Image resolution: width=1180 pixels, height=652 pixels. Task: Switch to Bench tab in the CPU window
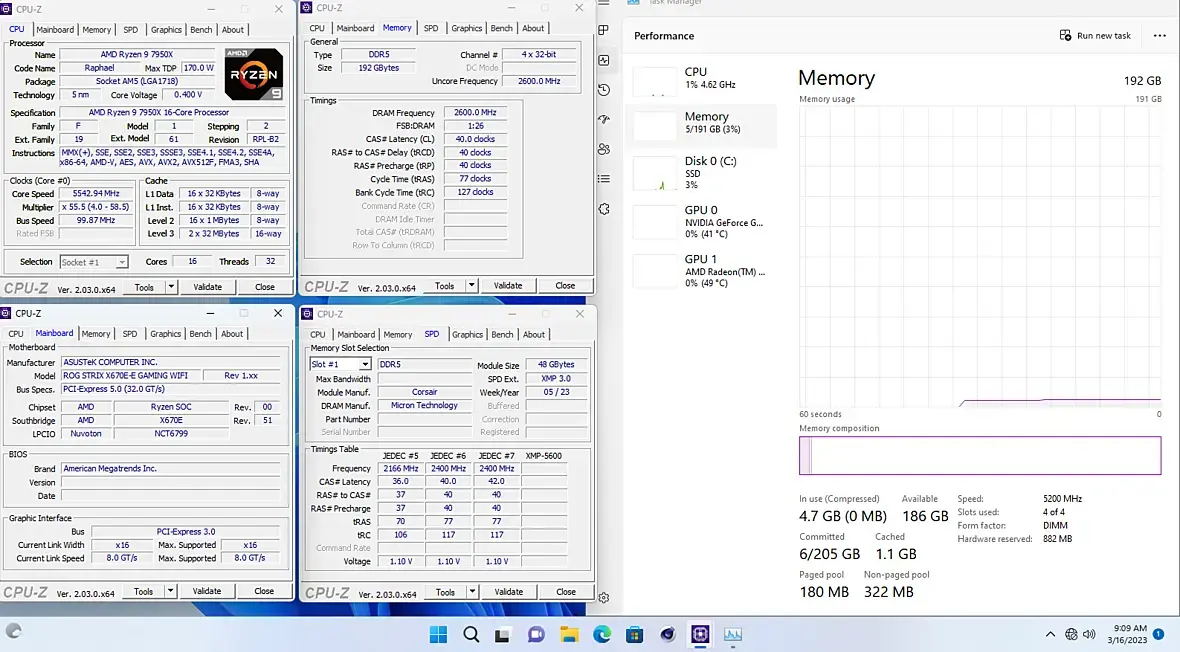(201, 29)
